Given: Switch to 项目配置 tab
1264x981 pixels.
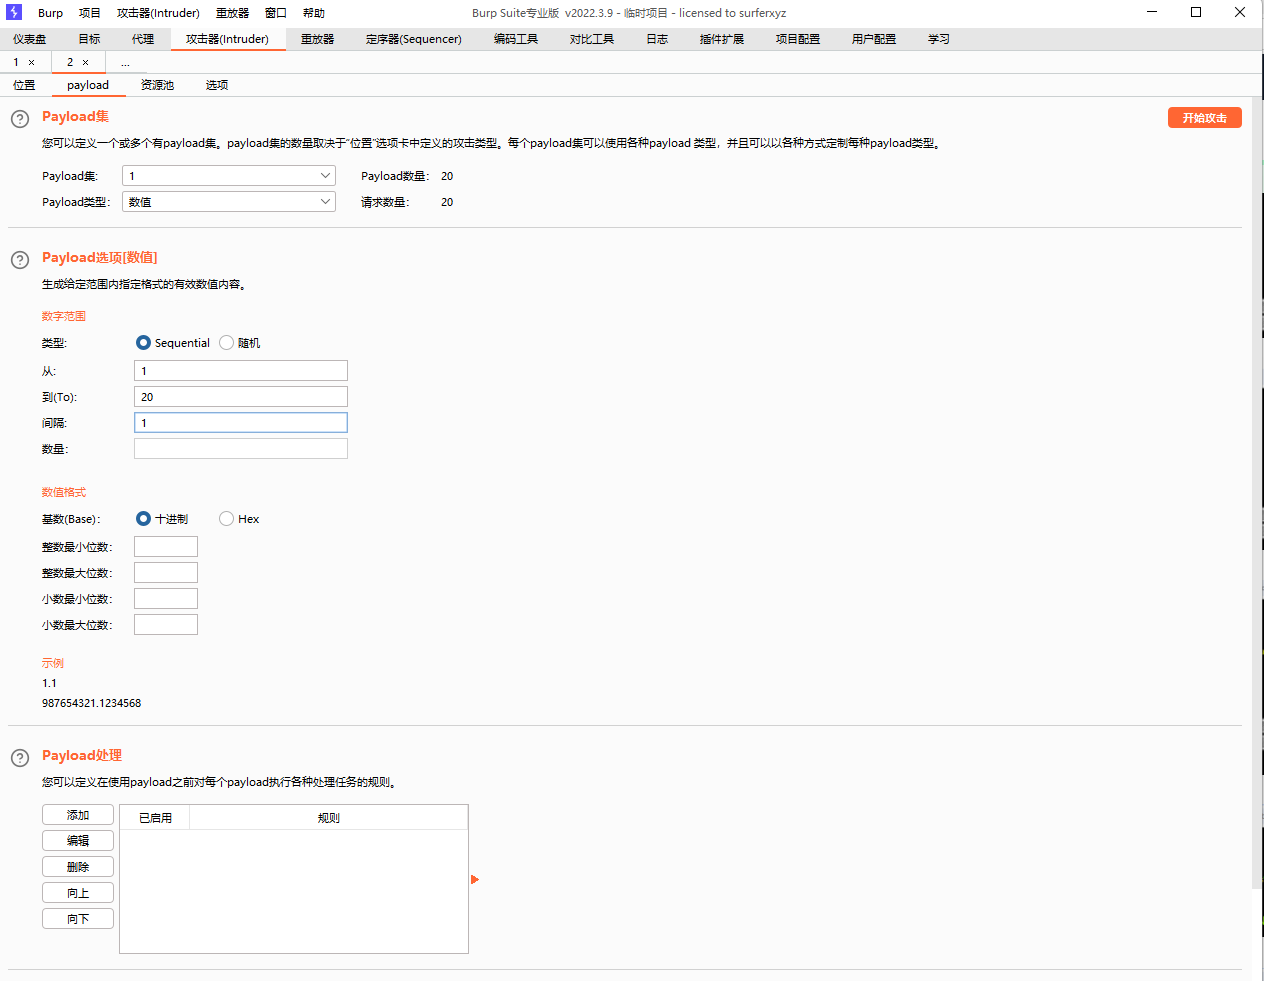Looking at the screenshot, I should pyautogui.click(x=798, y=39).
